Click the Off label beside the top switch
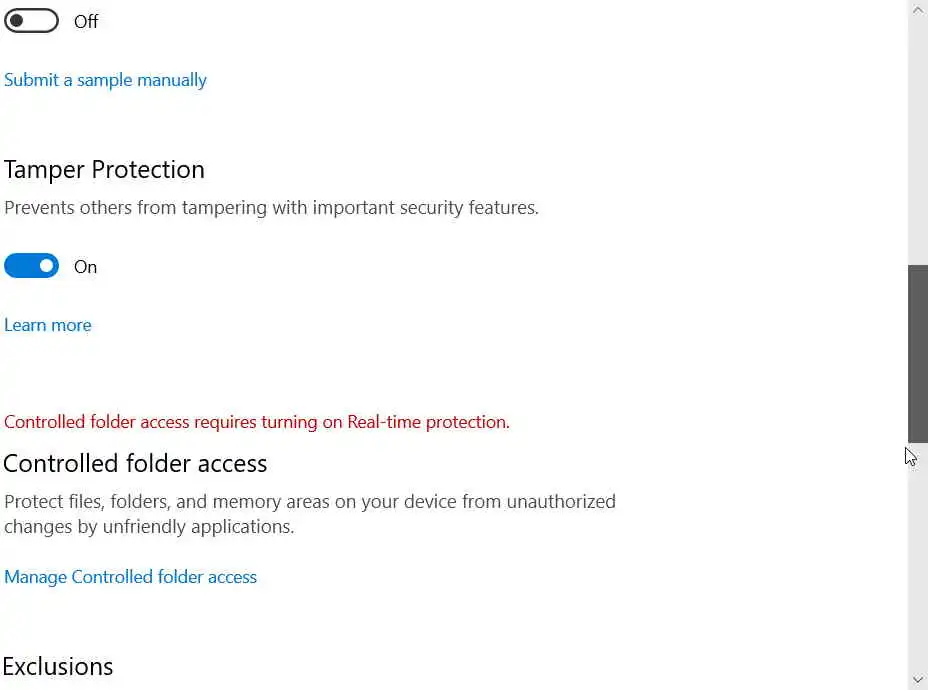Image resolution: width=928 pixels, height=690 pixels. coord(86,22)
